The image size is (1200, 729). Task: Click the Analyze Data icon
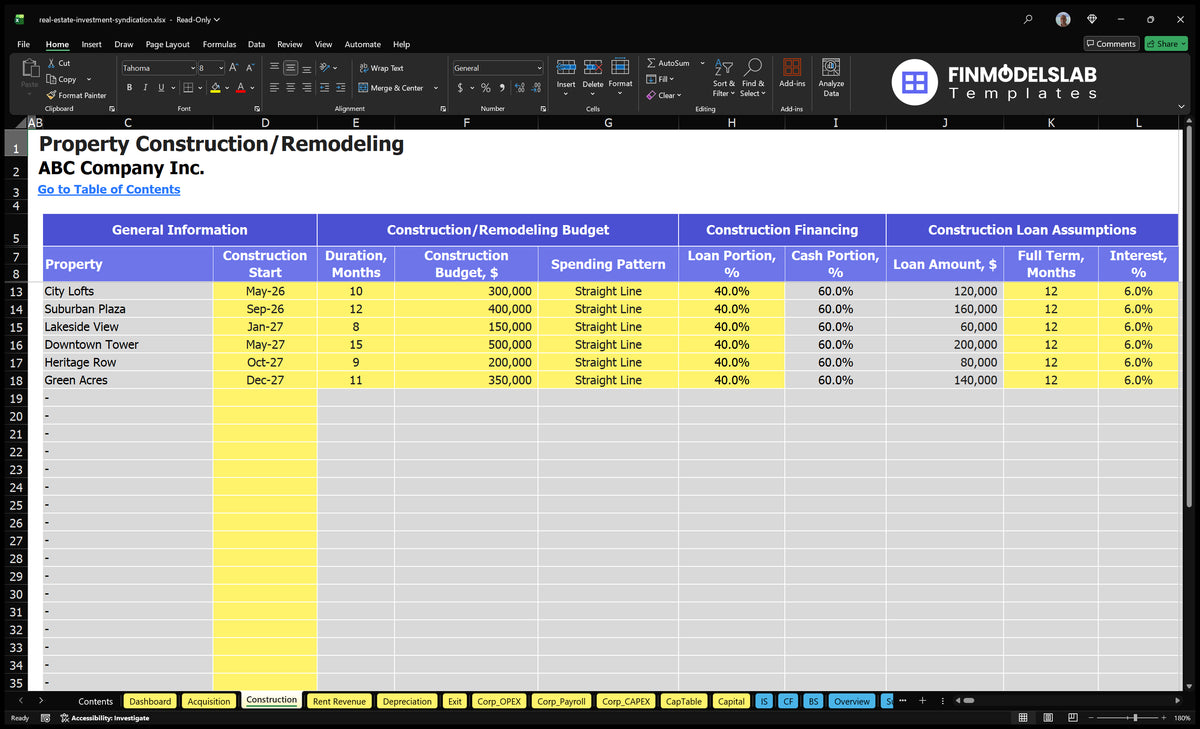point(831,67)
